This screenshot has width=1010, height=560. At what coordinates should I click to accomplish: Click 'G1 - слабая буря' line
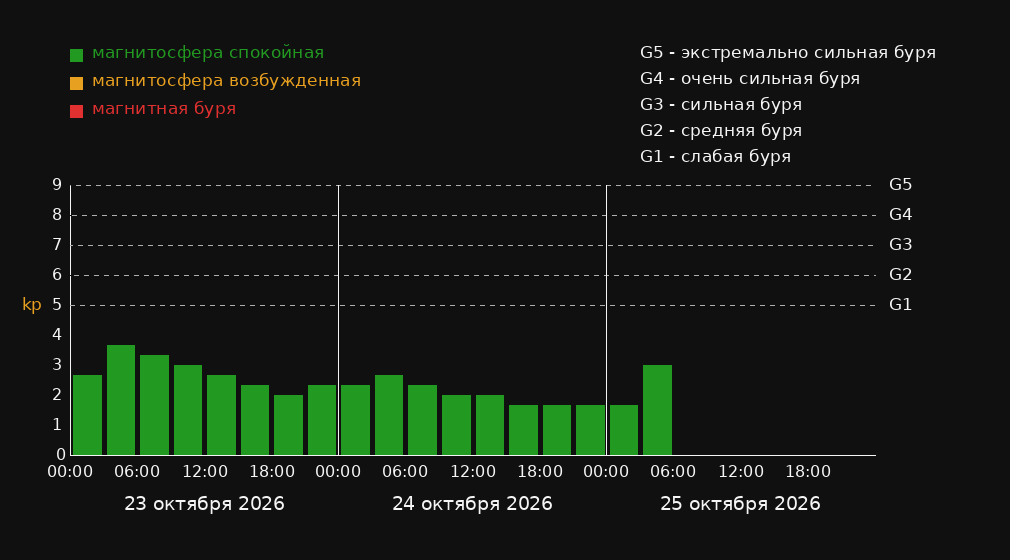[715, 157]
